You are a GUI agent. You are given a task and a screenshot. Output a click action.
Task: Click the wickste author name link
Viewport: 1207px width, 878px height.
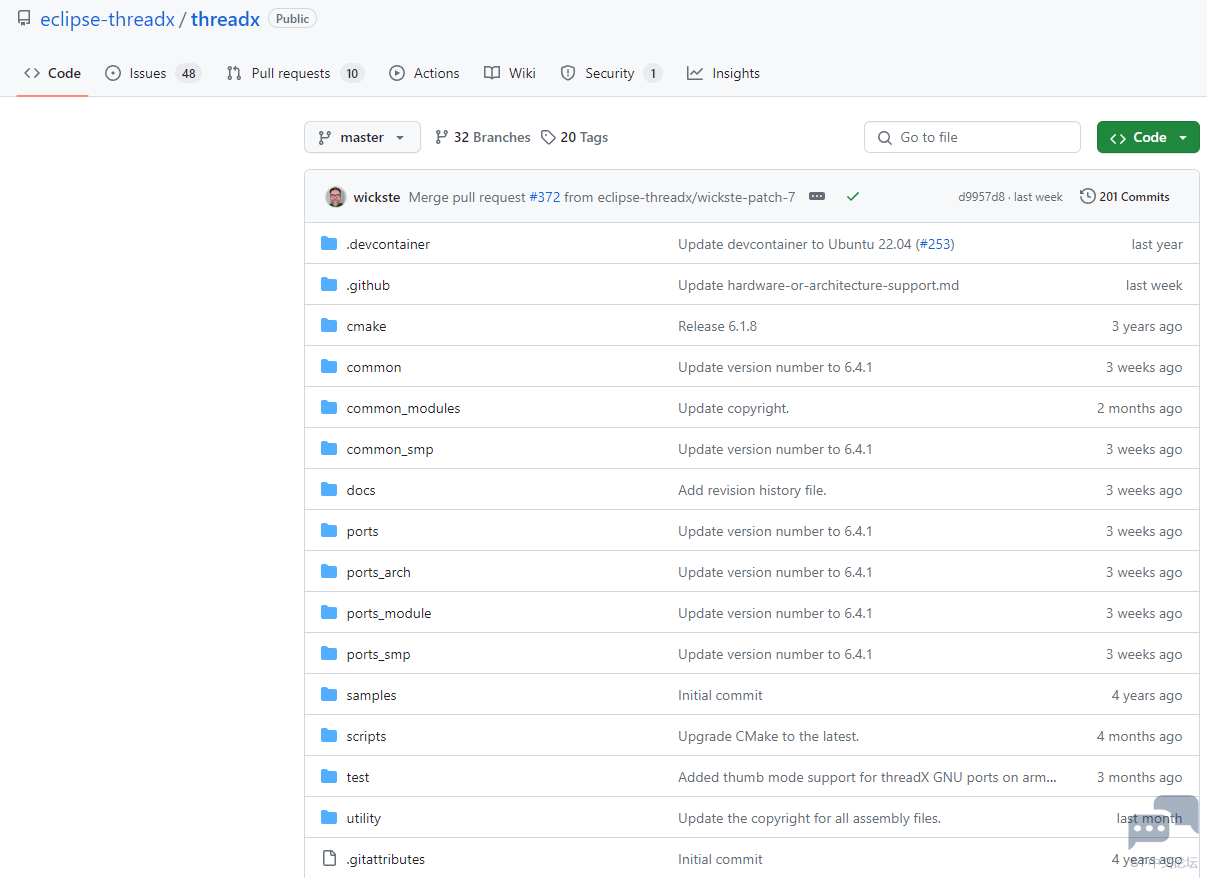point(377,197)
